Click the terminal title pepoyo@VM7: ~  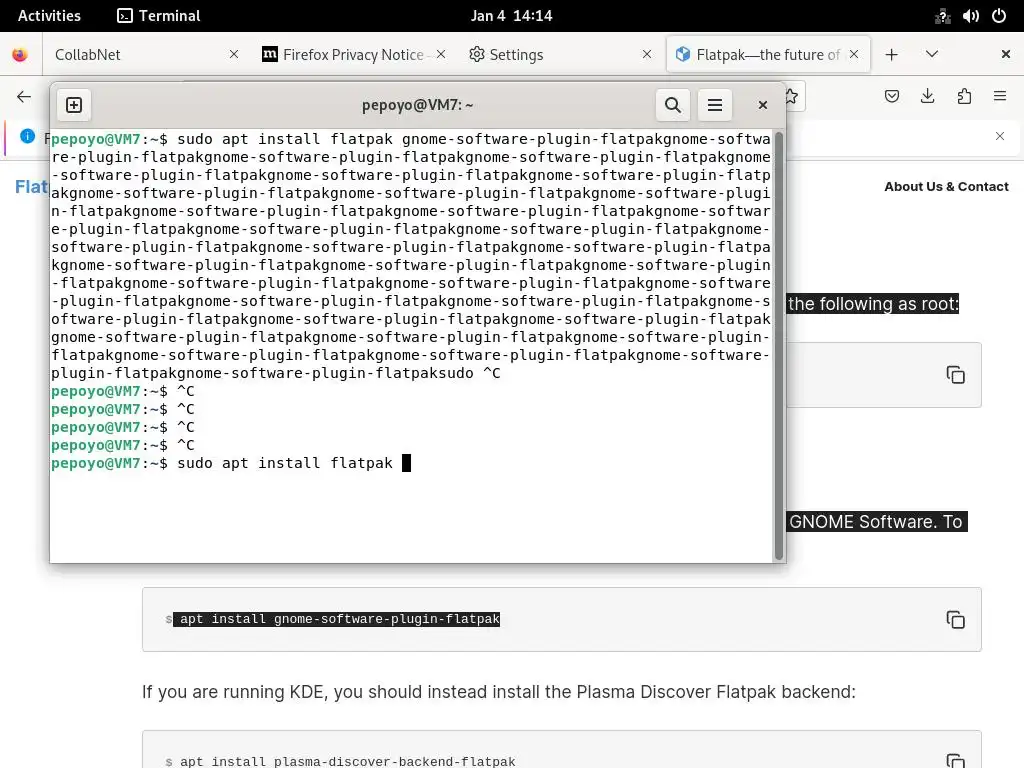417,105
